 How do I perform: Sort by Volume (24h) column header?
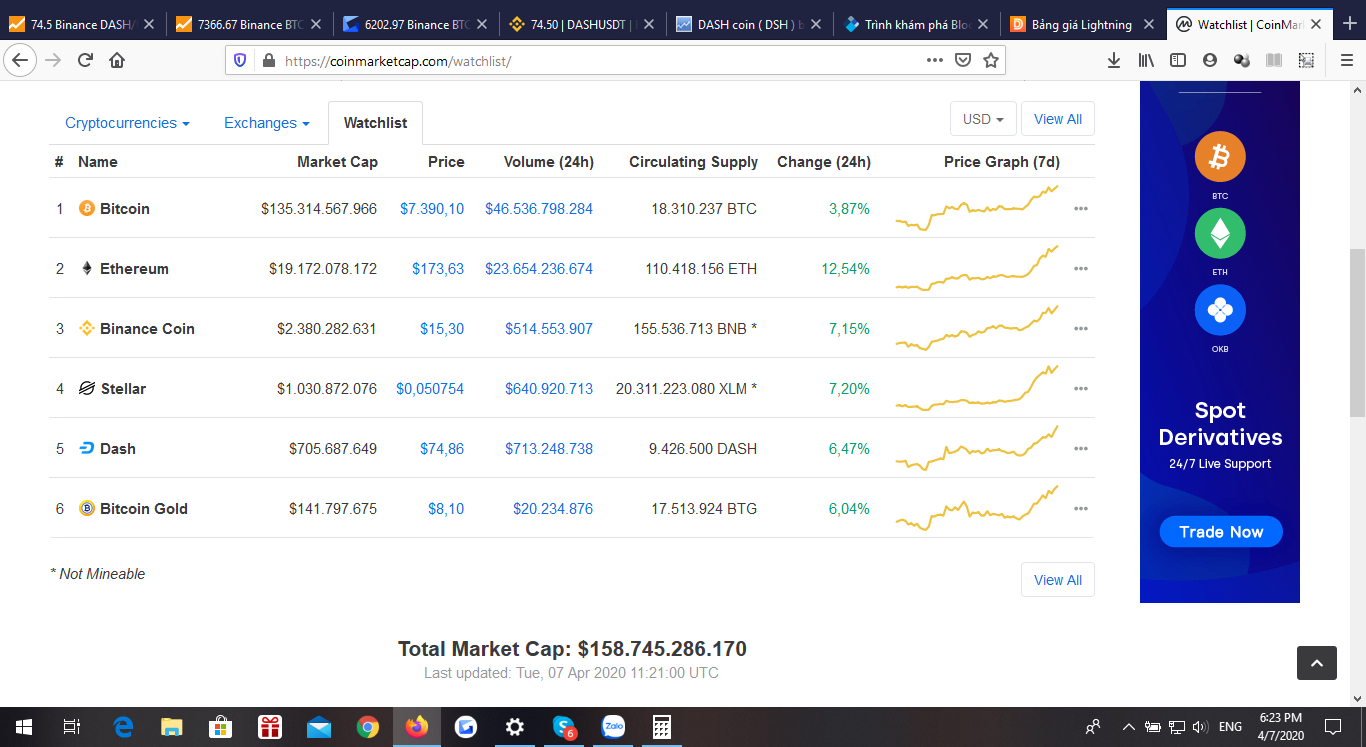[549, 162]
